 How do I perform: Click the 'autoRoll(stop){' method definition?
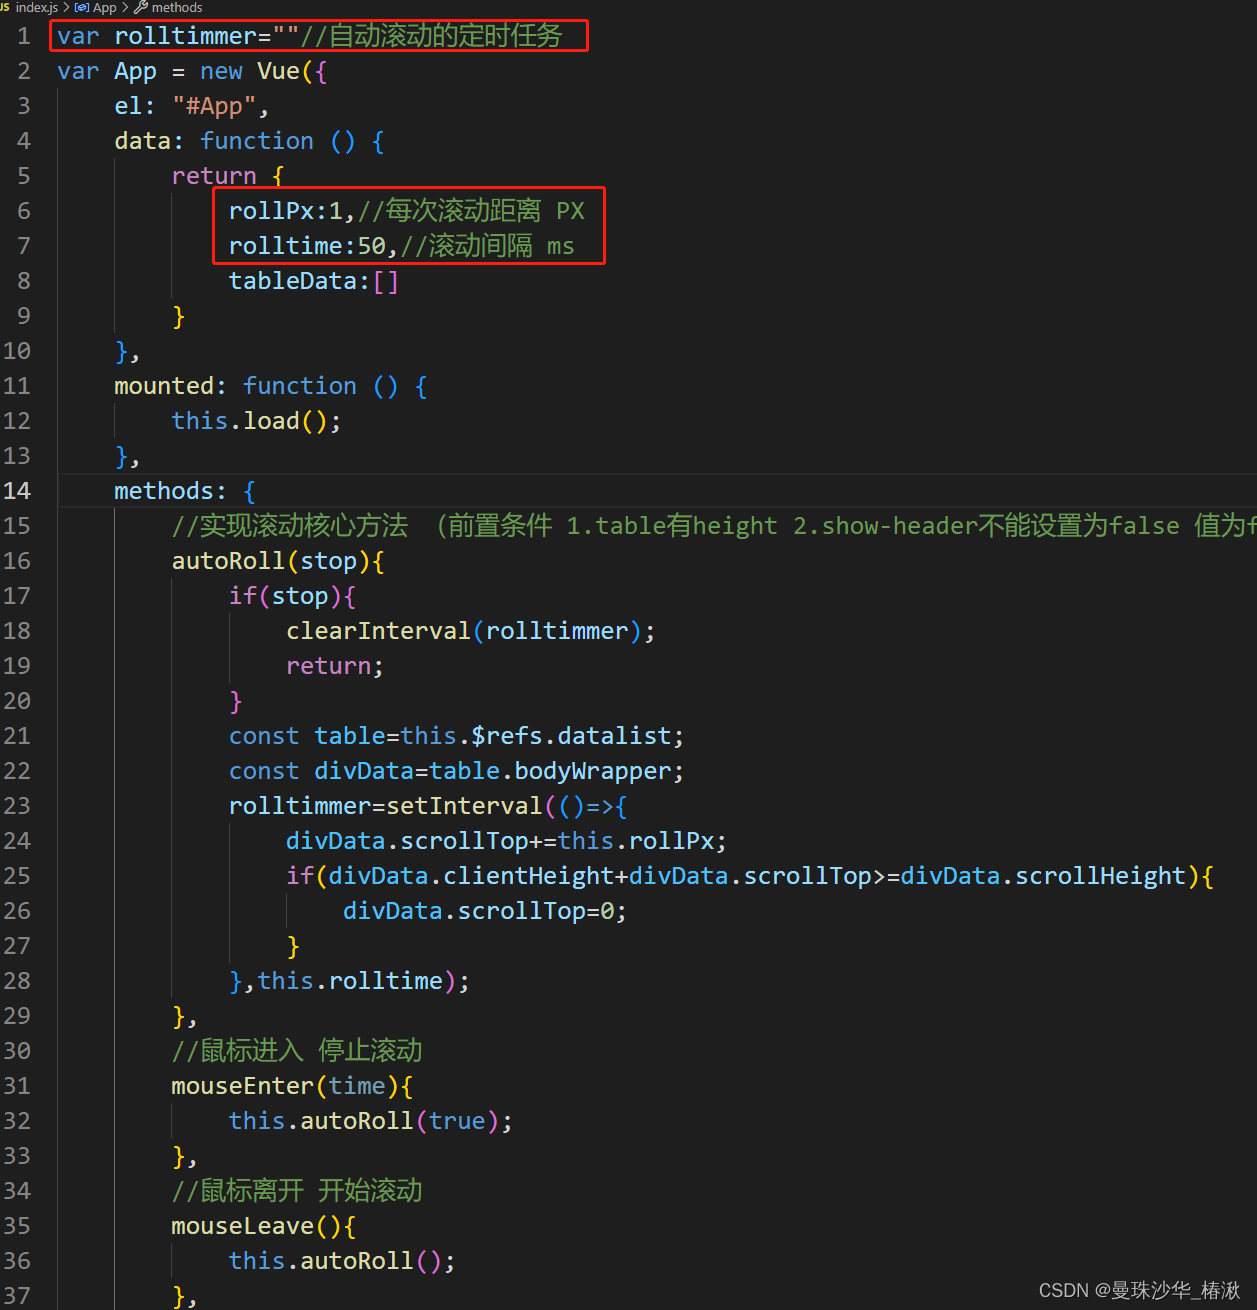(x=278, y=561)
